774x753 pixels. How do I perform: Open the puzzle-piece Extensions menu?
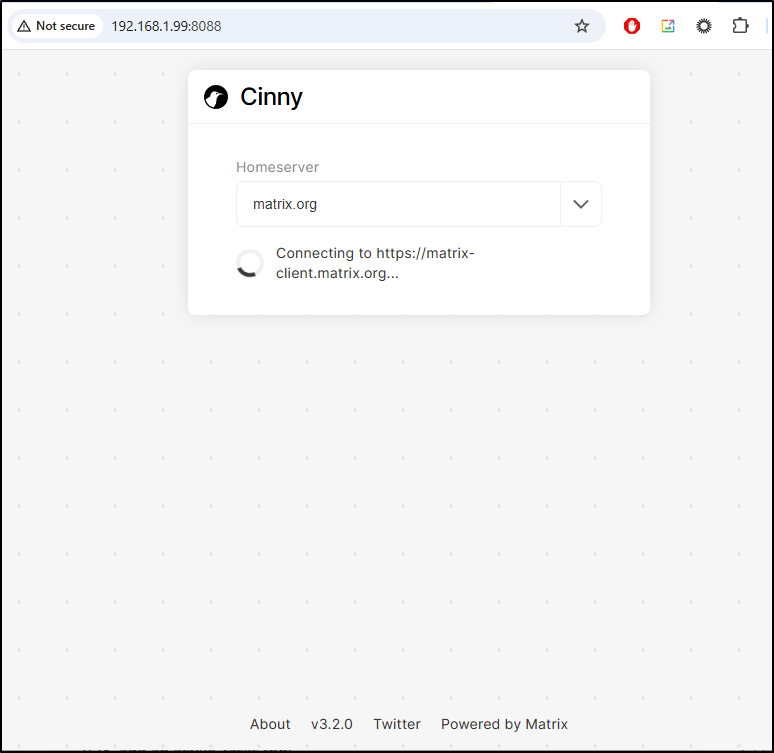tap(740, 26)
